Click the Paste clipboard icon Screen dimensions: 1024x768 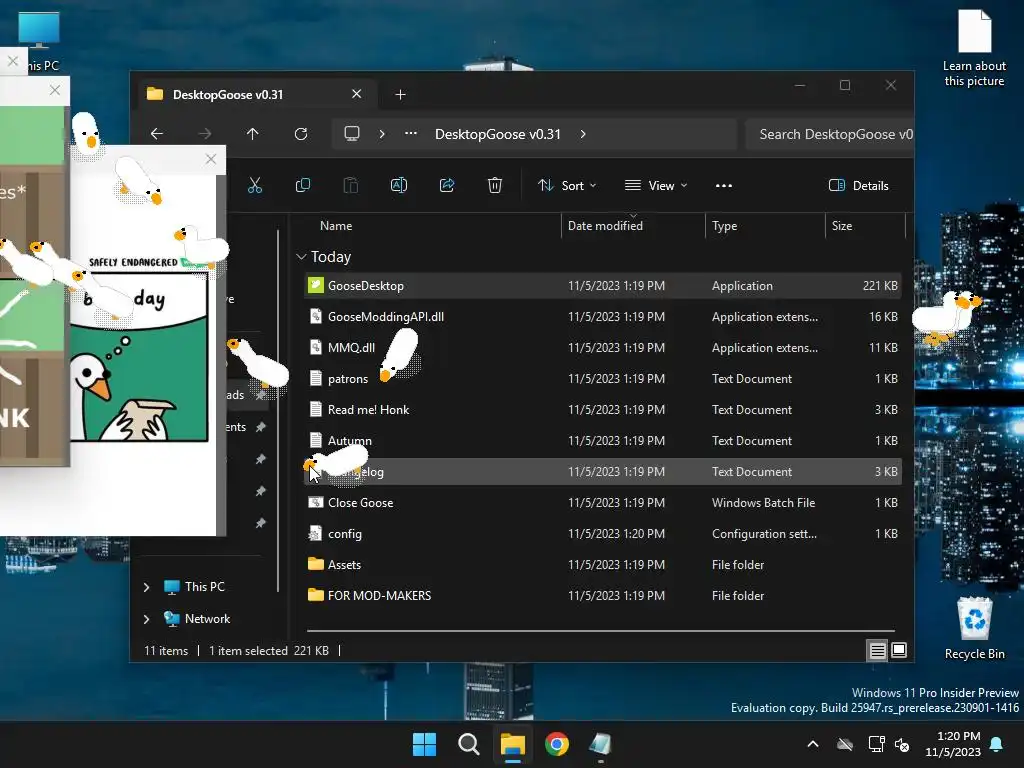(351, 185)
